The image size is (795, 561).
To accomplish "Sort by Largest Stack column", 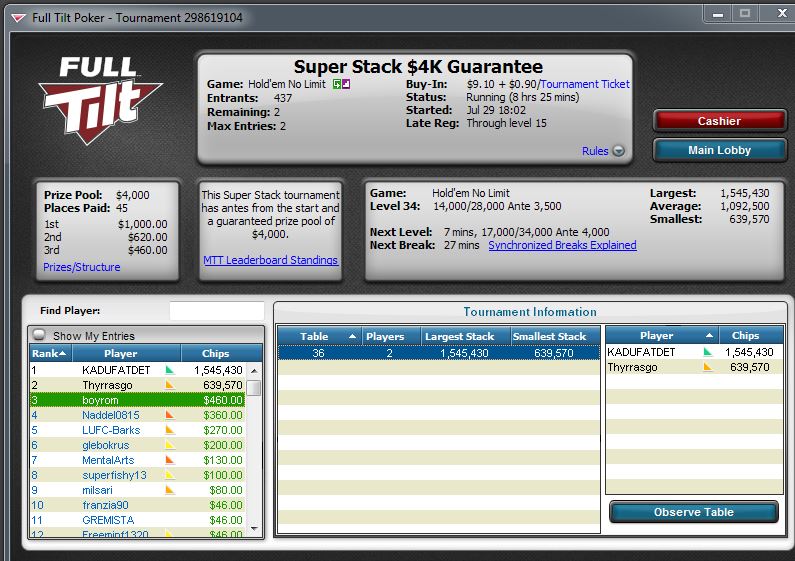I will pos(465,336).
